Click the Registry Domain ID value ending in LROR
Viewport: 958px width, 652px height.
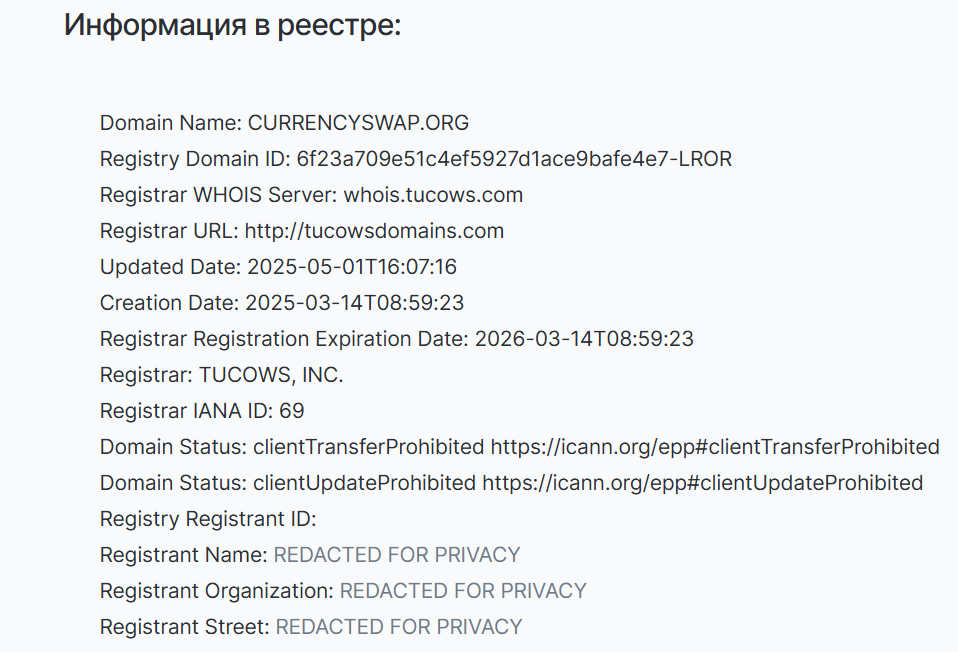pyautogui.click(x=514, y=159)
